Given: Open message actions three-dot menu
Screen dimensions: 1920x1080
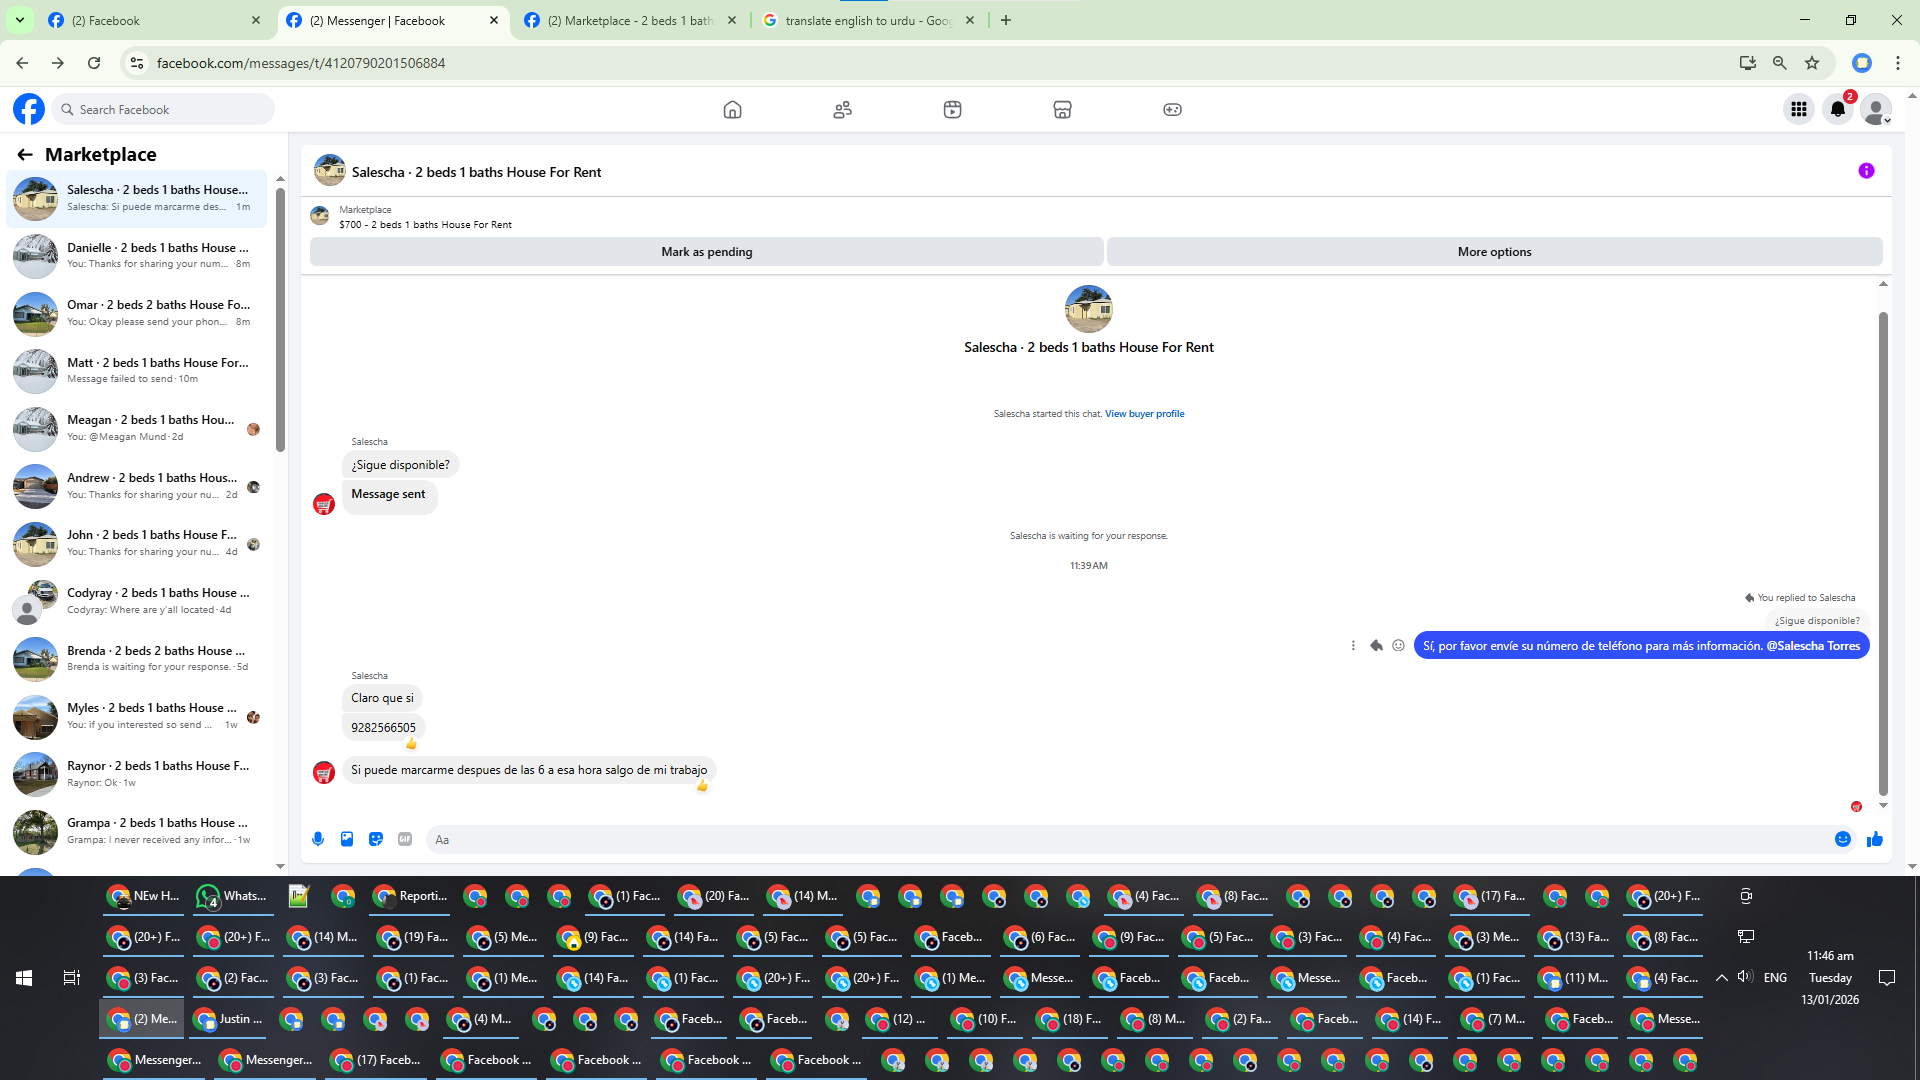Looking at the screenshot, I should pyautogui.click(x=1353, y=646).
